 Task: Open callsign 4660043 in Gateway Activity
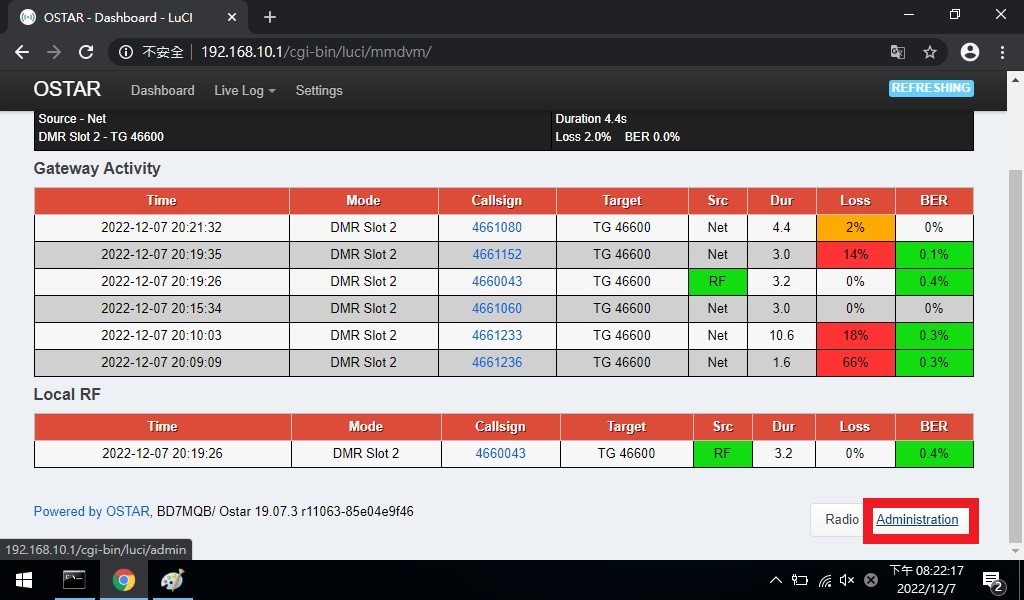pyautogui.click(x=497, y=281)
